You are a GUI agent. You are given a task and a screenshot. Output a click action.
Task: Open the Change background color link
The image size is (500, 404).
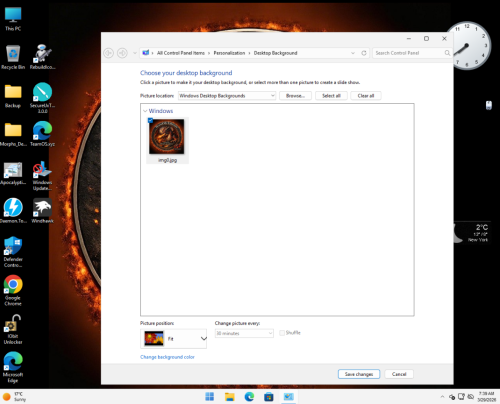pos(167,357)
